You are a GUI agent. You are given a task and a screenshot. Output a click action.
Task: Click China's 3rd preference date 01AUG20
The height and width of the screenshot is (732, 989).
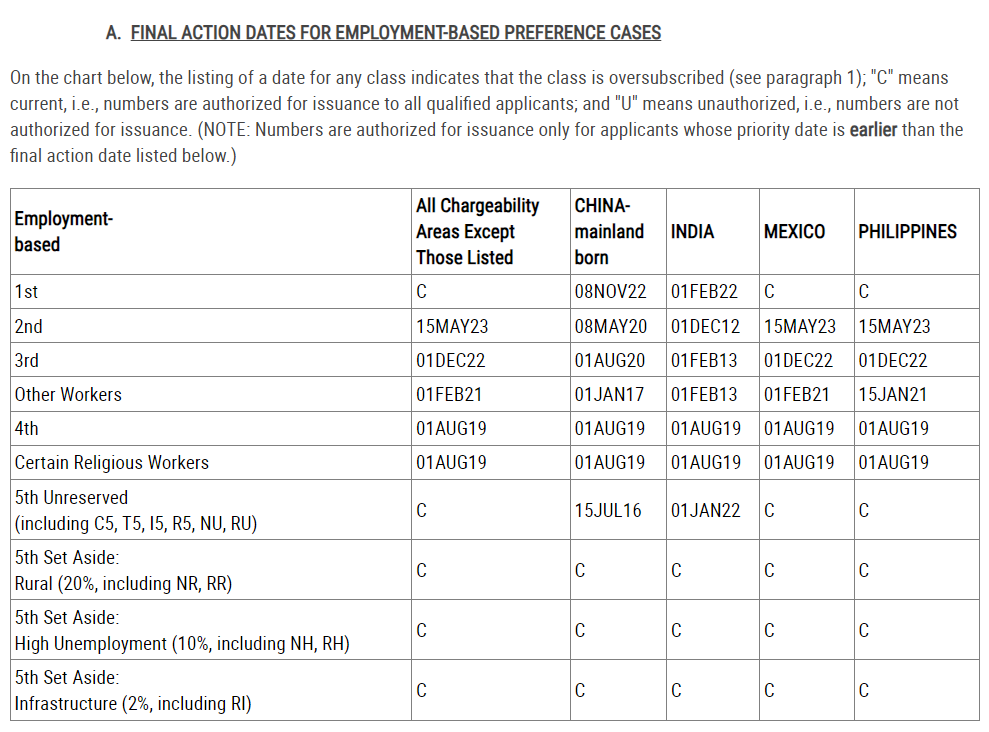coord(610,361)
